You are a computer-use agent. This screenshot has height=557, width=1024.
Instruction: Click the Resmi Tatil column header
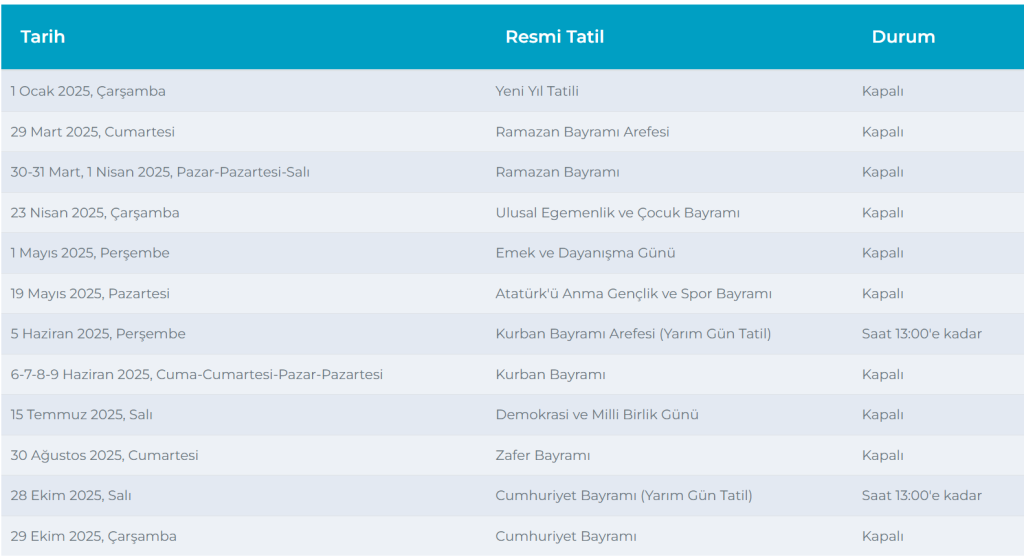tap(554, 37)
